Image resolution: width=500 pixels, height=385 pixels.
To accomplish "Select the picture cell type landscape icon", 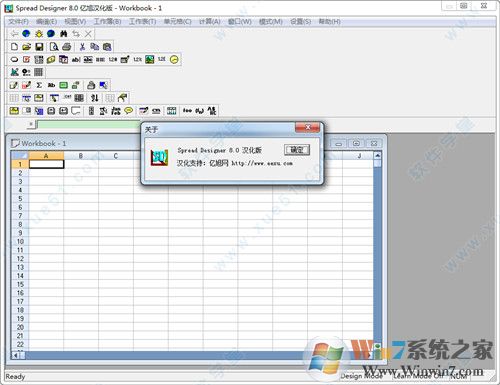I will click(x=150, y=60).
